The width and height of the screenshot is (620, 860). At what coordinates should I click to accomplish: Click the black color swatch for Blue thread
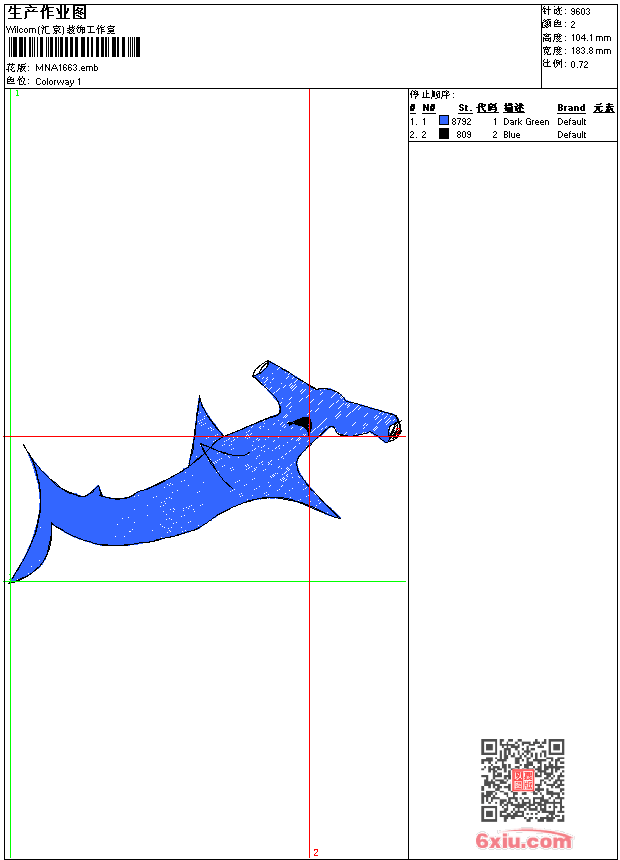pos(444,134)
